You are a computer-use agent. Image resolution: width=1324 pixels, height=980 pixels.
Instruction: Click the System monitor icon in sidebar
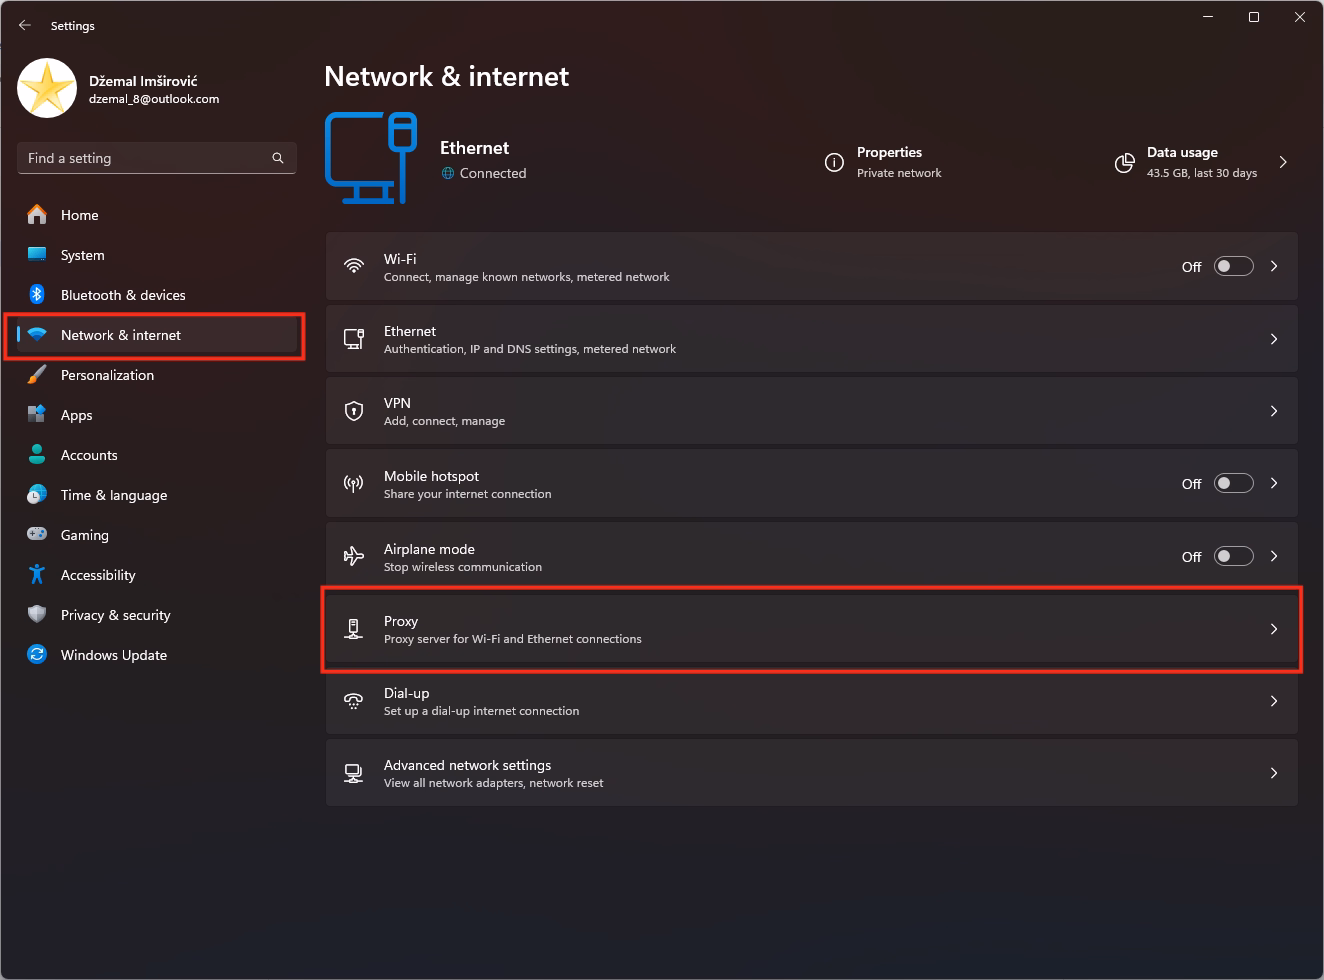click(x=37, y=254)
